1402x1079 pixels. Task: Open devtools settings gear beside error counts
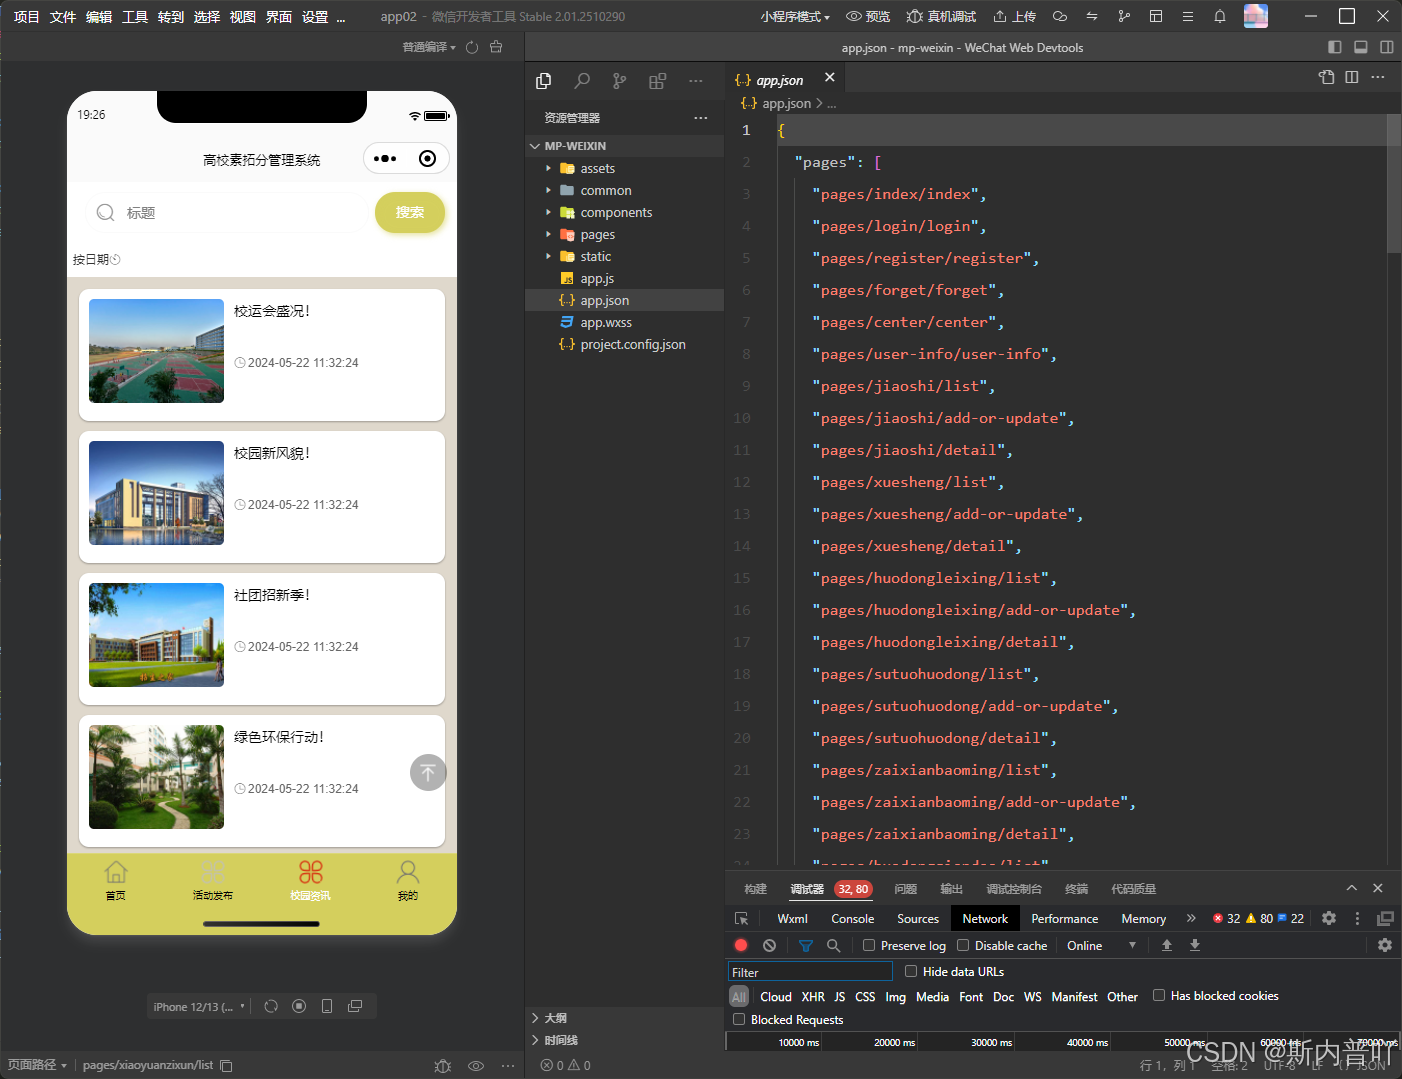[1329, 918]
